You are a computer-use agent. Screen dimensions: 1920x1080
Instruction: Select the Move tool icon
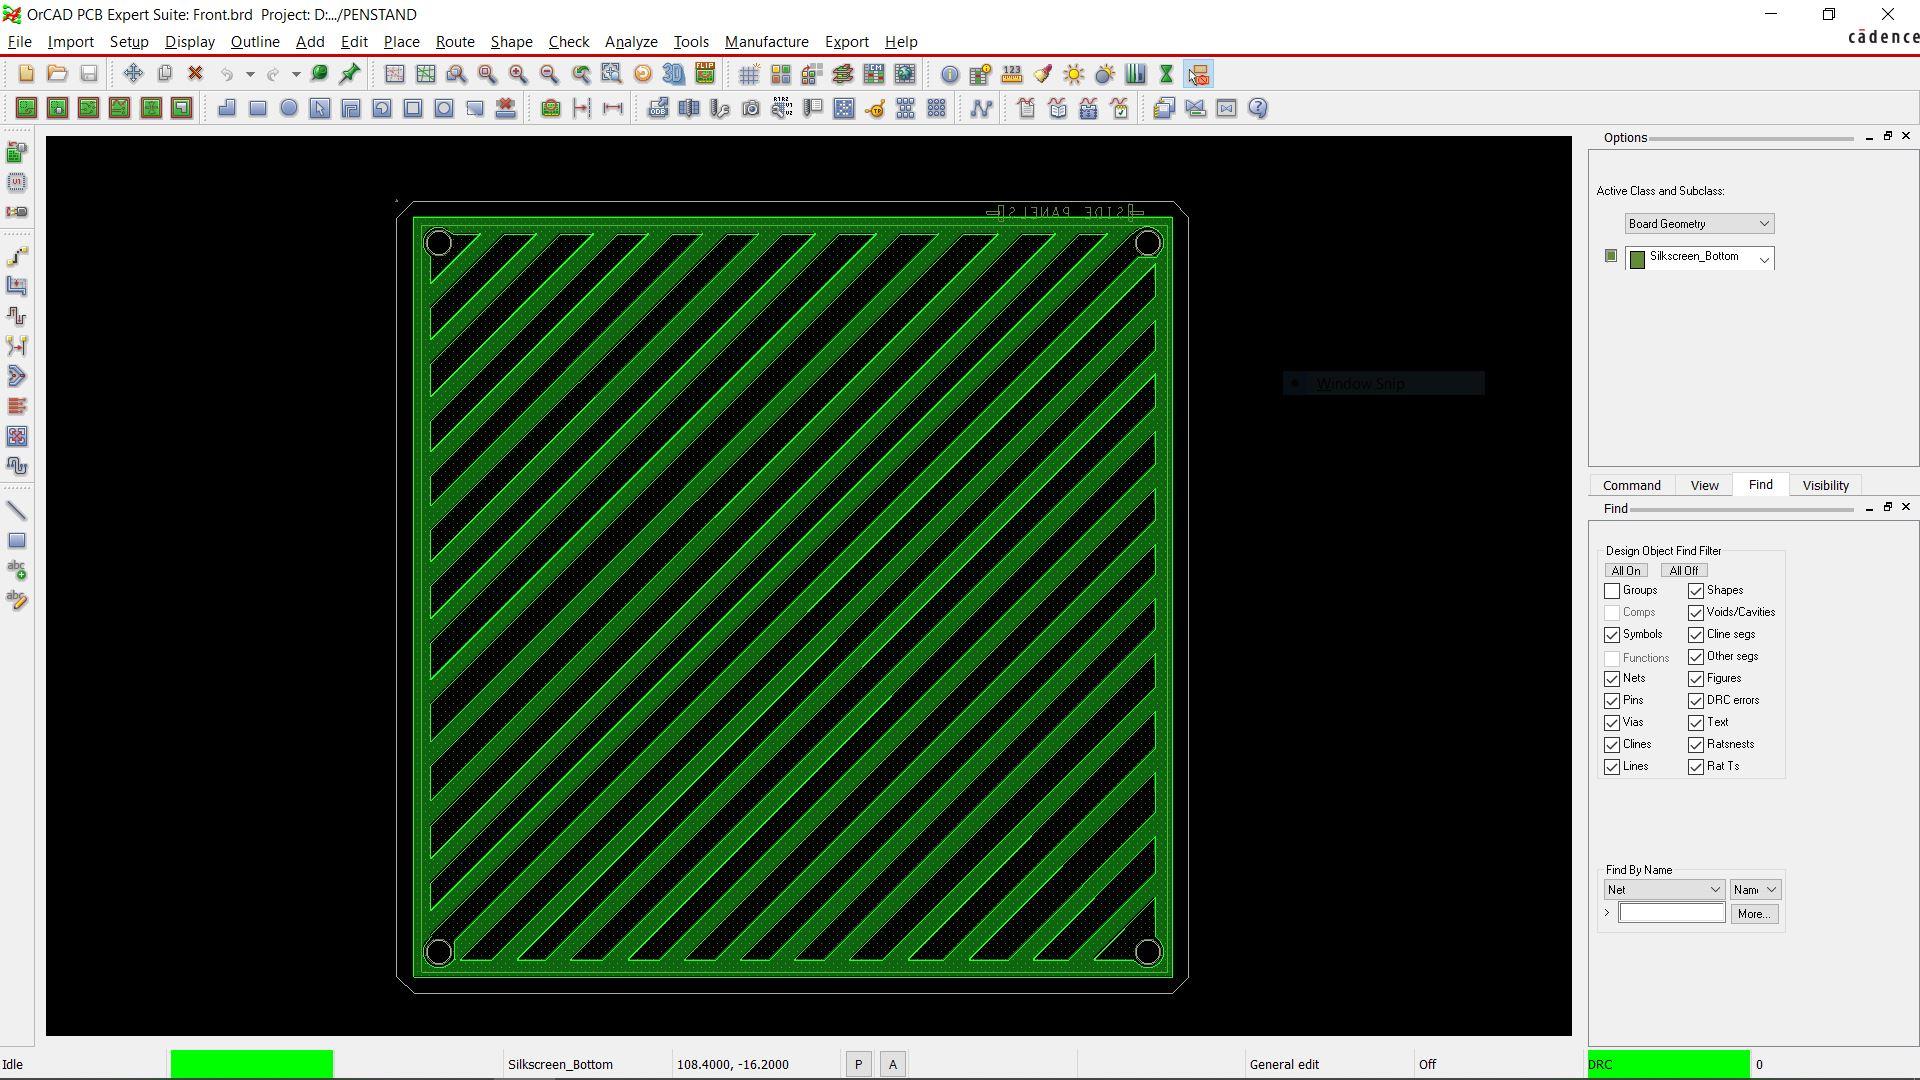(133, 74)
